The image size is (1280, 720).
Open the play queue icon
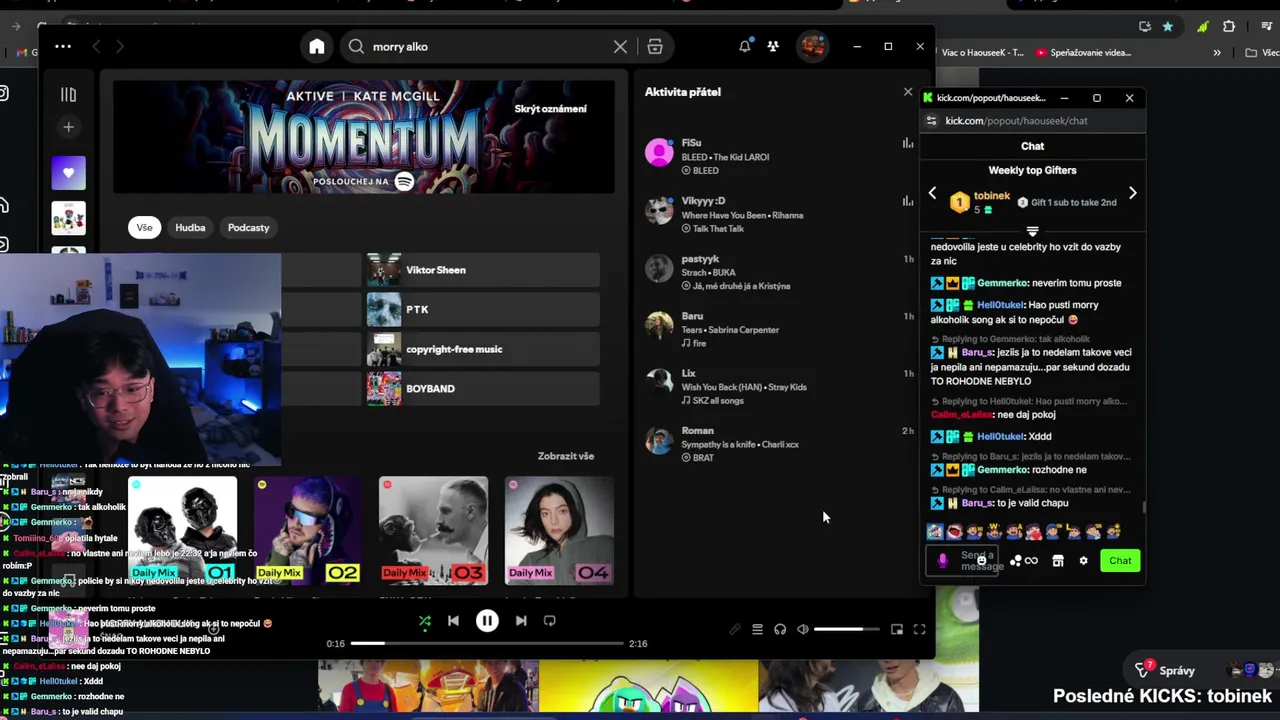pyautogui.click(x=757, y=629)
